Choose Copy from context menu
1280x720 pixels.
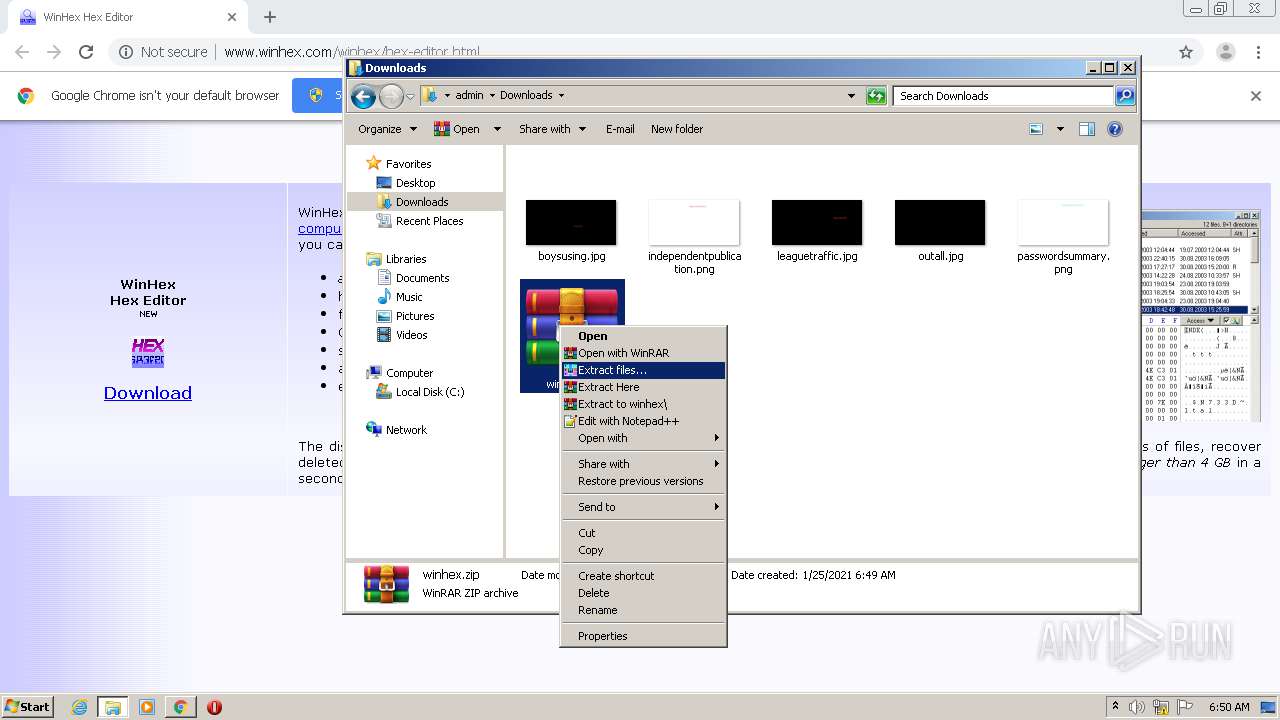[x=643, y=550]
